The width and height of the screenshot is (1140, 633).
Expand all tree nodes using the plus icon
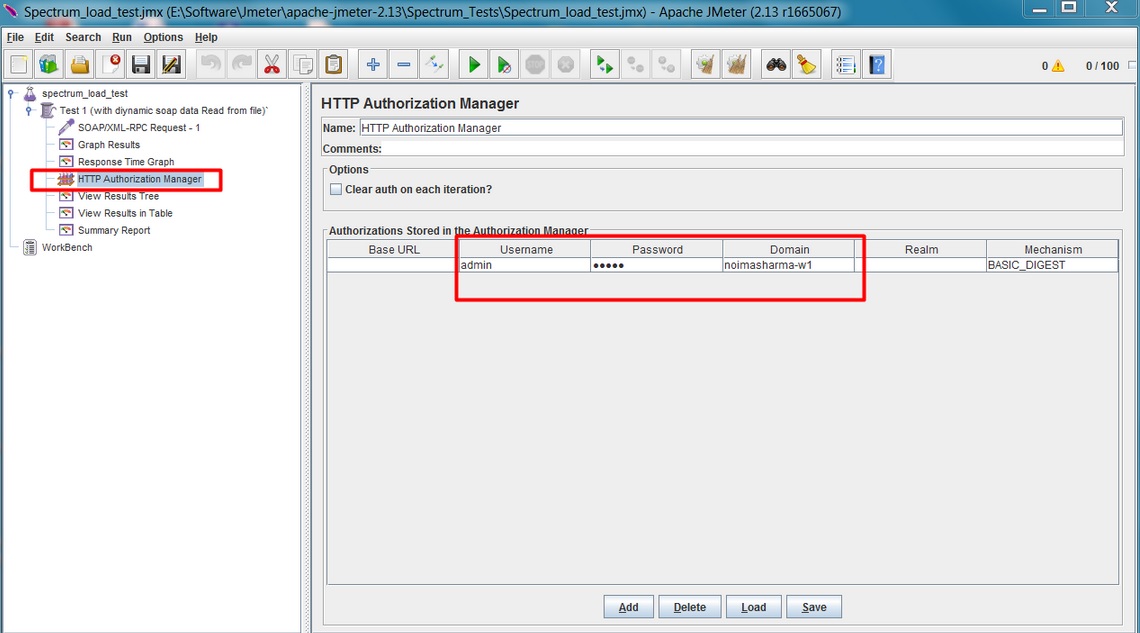(x=372, y=63)
